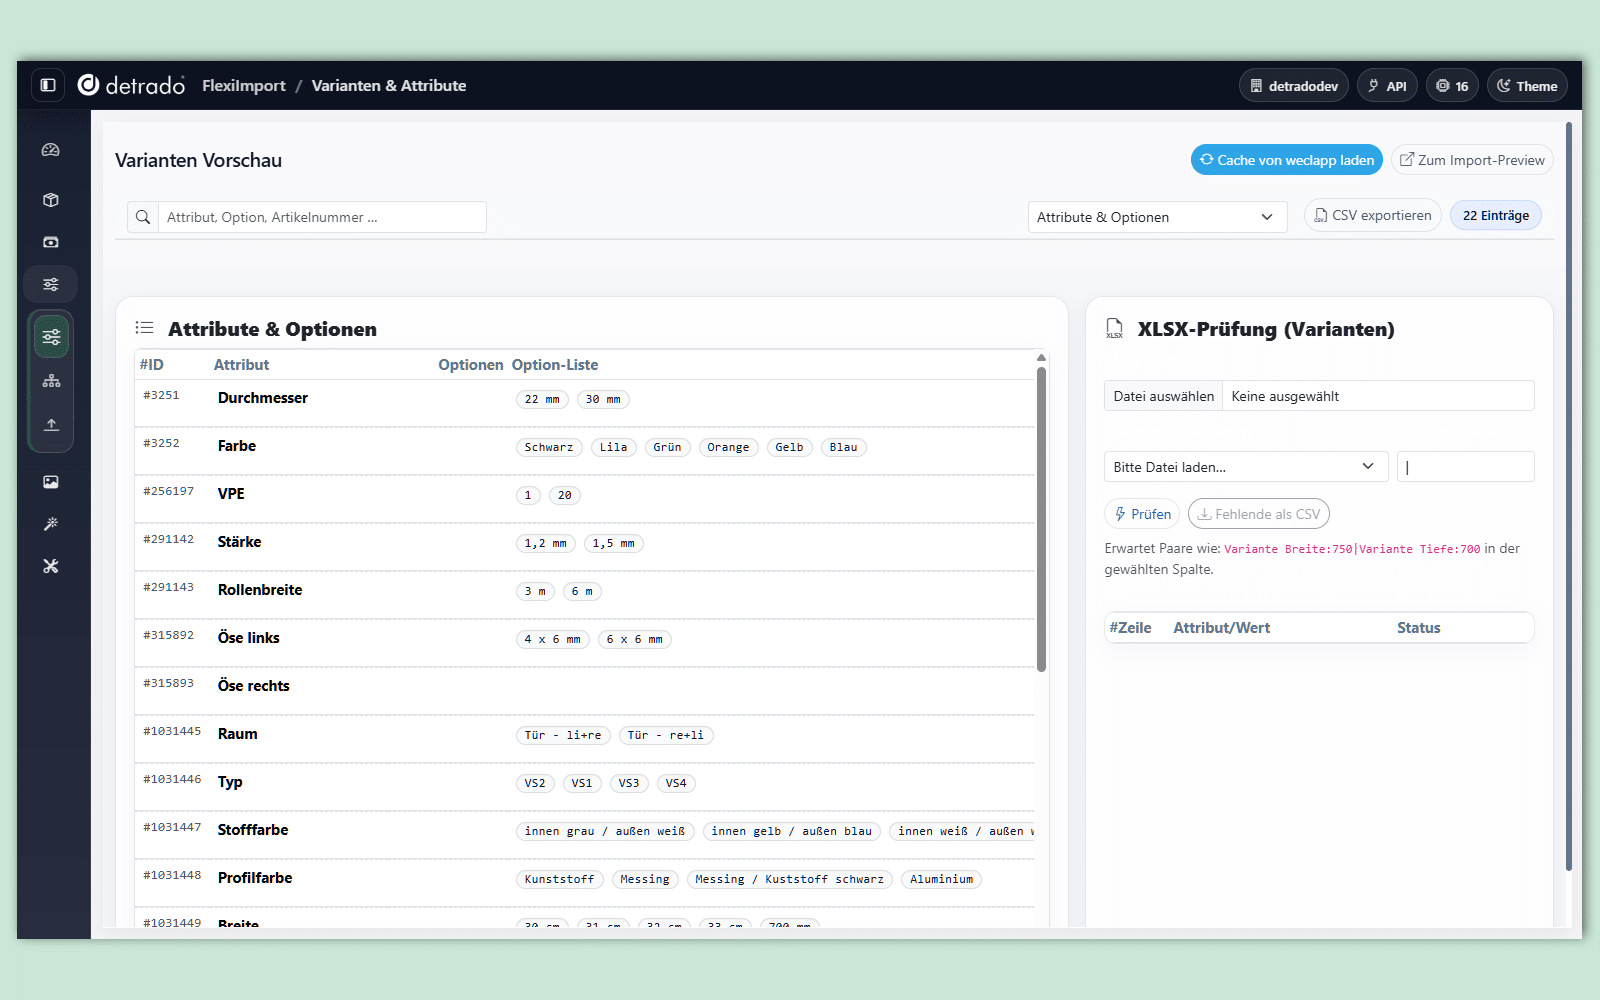Open the detradodev account menu
Viewport: 1600px width, 1000px height.
click(1293, 86)
